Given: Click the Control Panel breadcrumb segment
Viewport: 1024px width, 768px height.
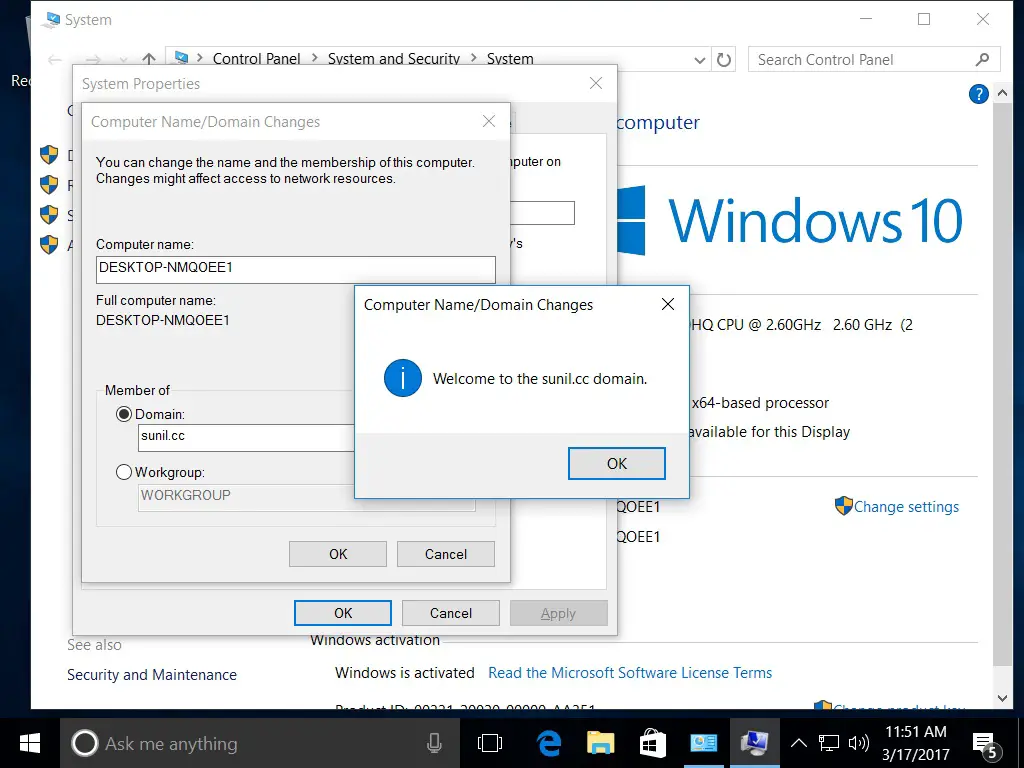Looking at the screenshot, I should (256, 59).
